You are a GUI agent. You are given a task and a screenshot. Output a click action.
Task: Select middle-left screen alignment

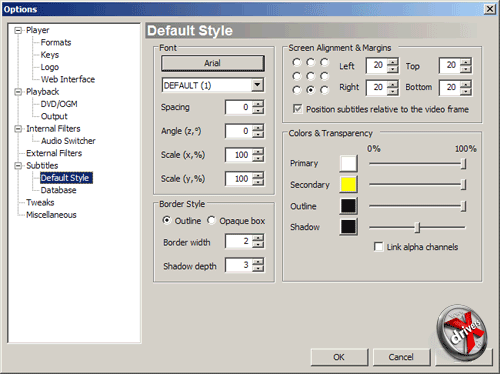tap(296, 76)
